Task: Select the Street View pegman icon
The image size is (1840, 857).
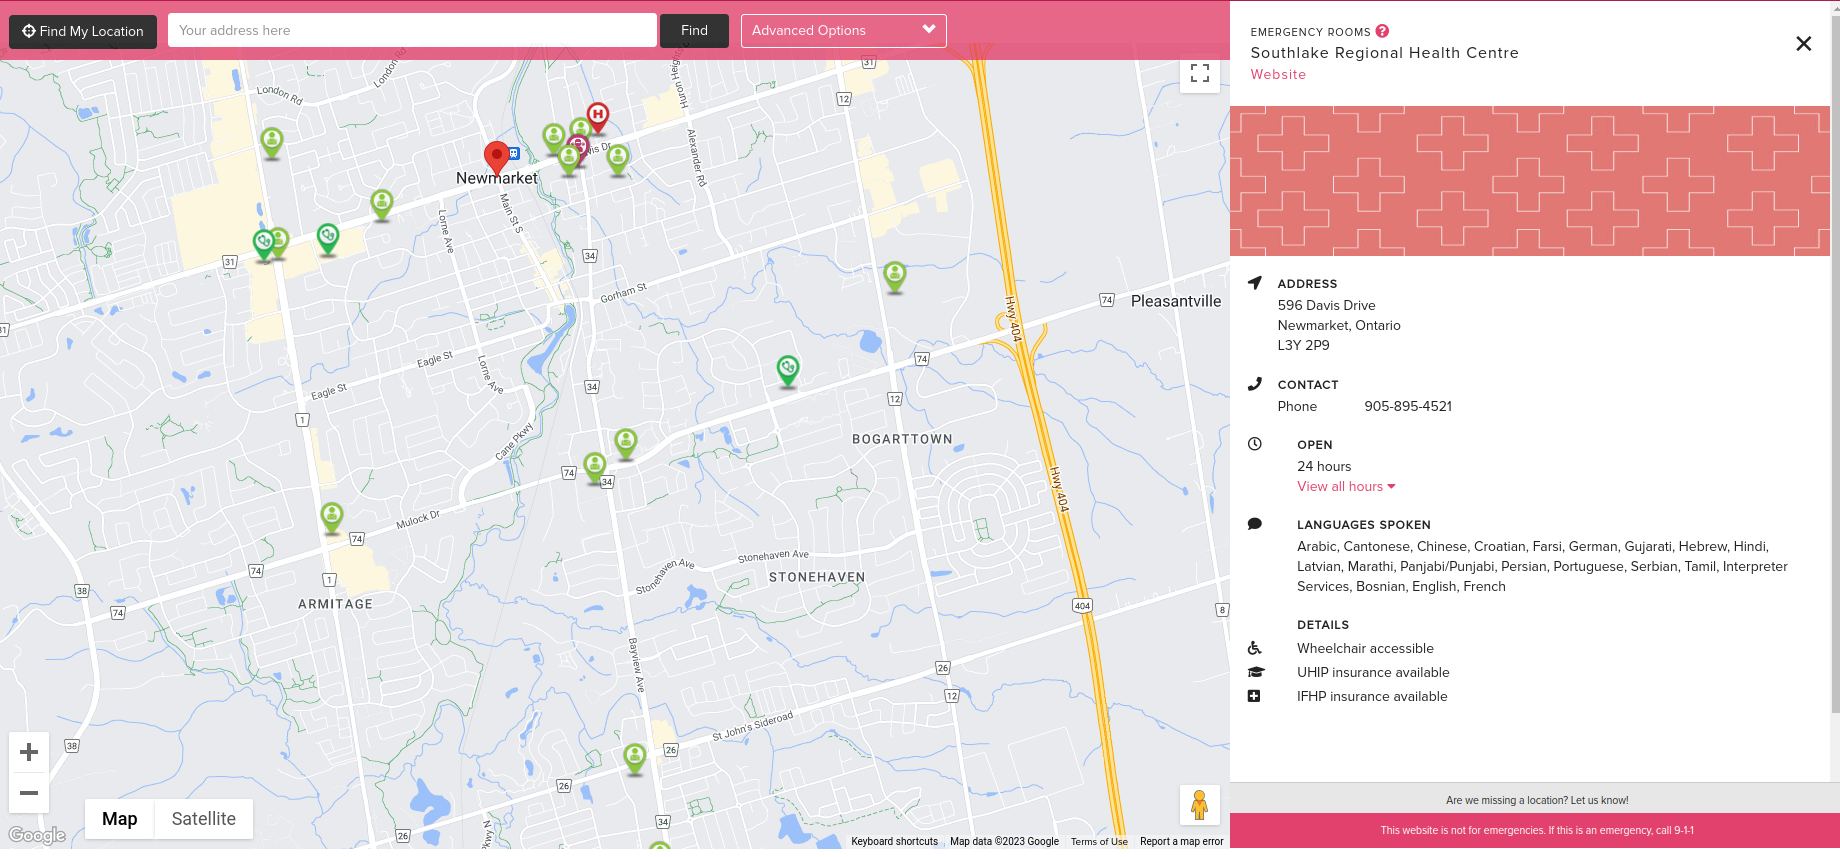Action: coord(1200,805)
